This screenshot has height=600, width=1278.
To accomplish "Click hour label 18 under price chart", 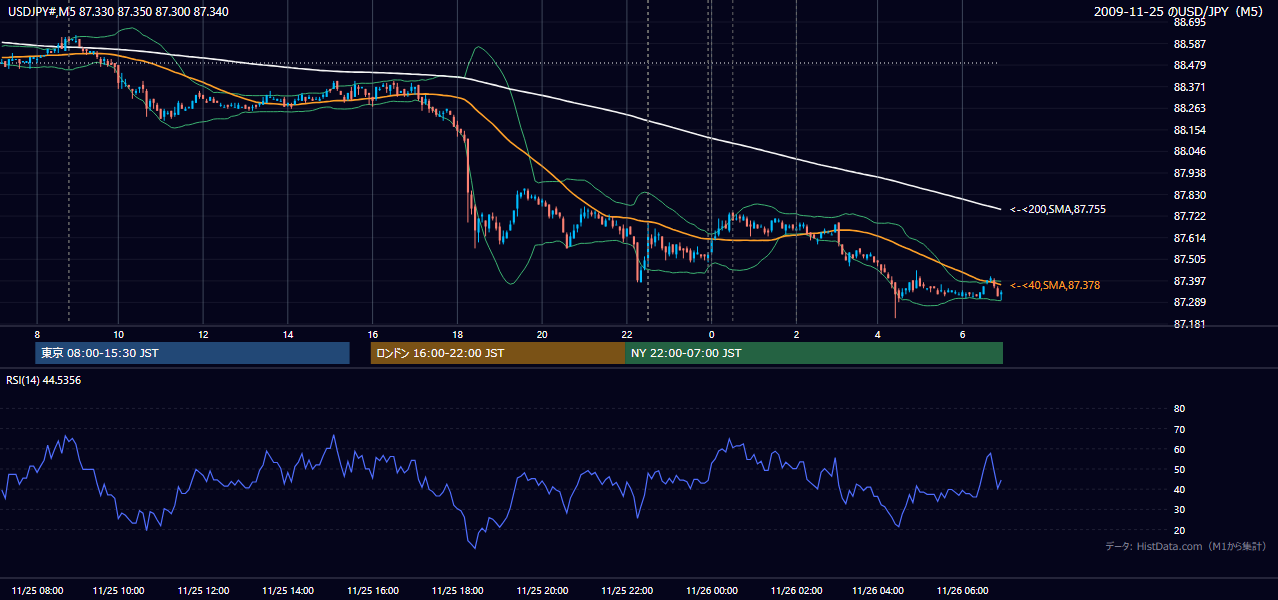I will [x=457, y=334].
